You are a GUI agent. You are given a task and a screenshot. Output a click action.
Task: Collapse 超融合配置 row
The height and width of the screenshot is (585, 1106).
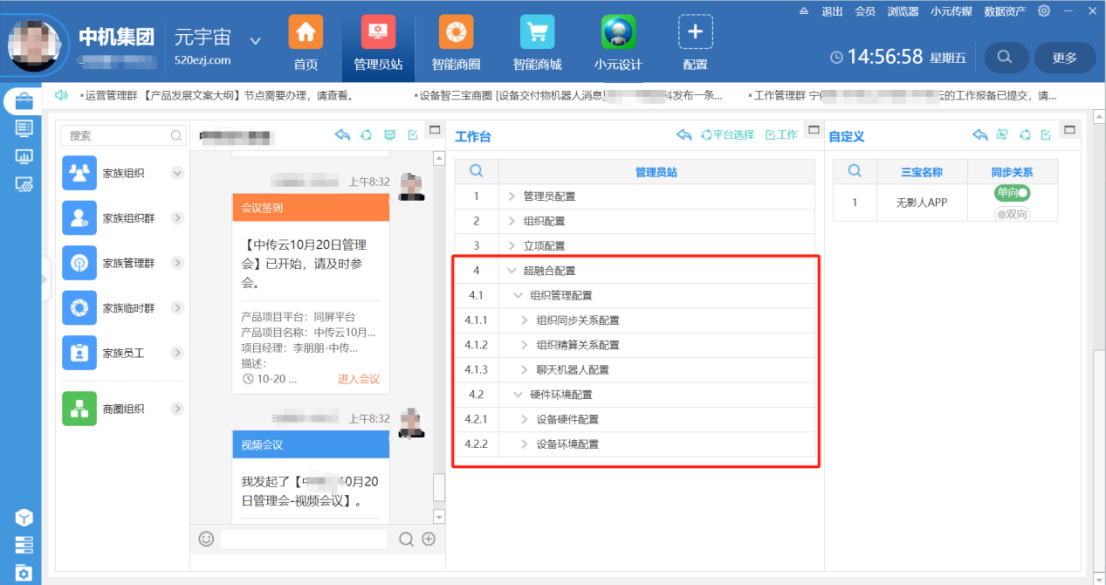pyautogui.click(x=511, y=270)
